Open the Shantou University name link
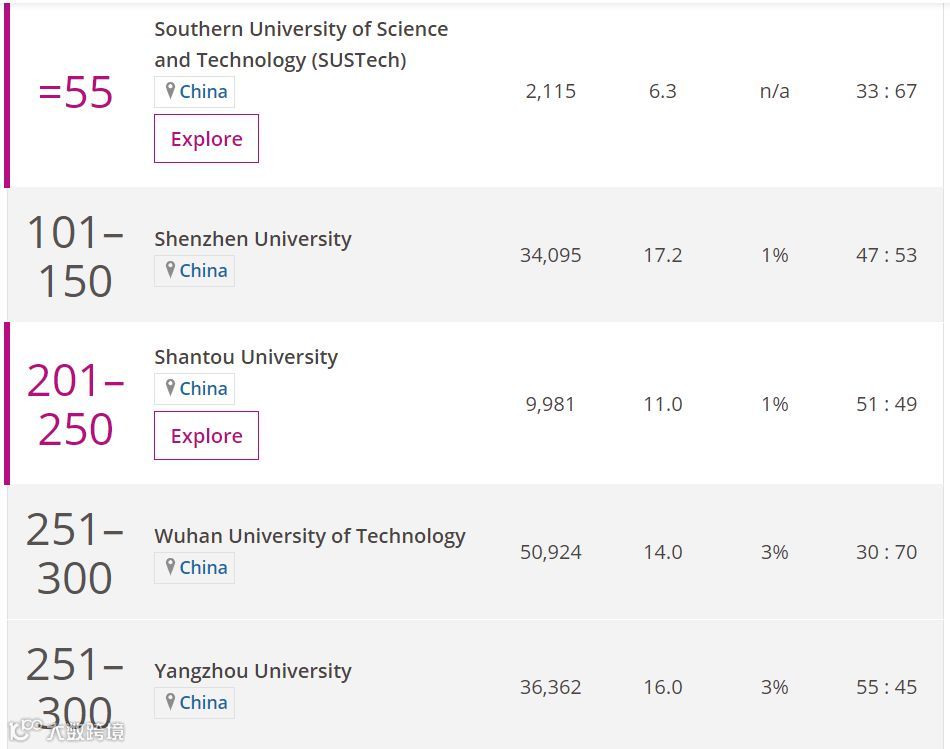 246,357
